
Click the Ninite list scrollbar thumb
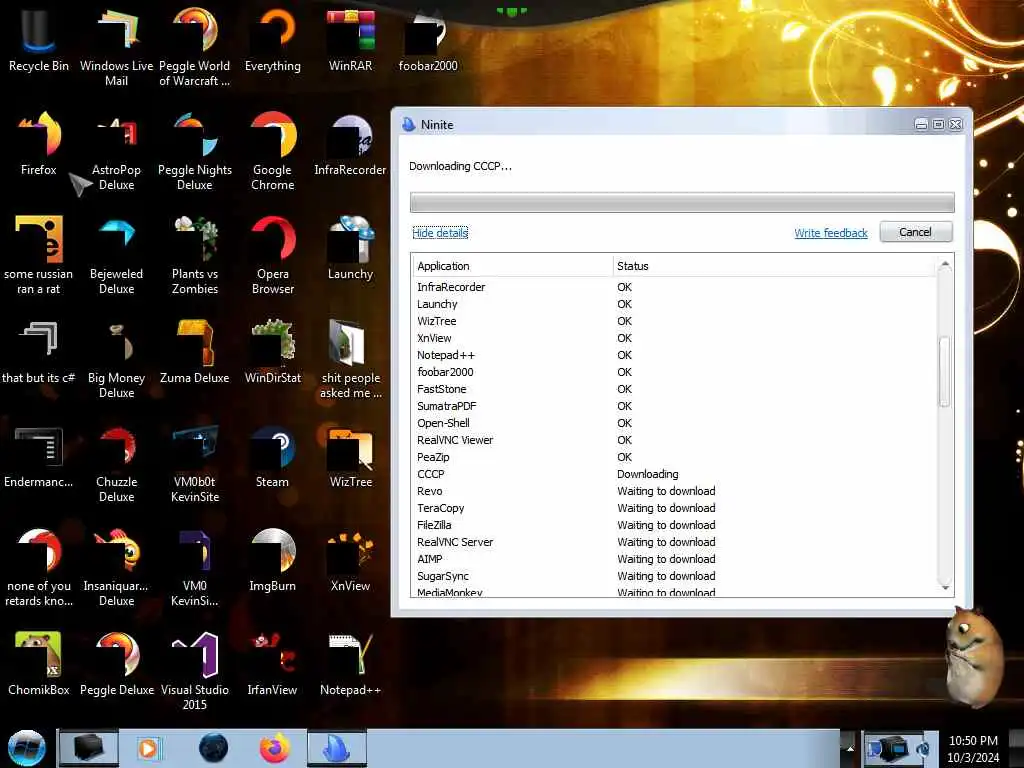point(945,371)
